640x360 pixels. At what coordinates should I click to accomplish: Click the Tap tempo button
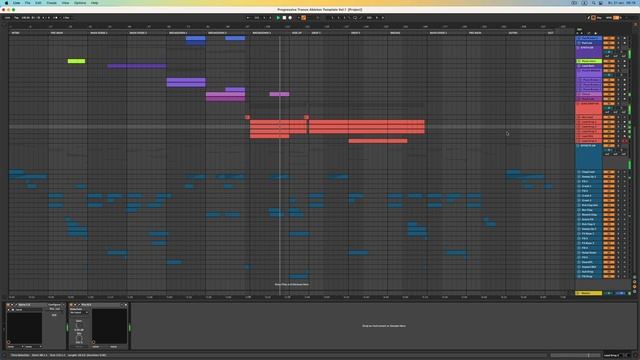(x=16, y=18)
